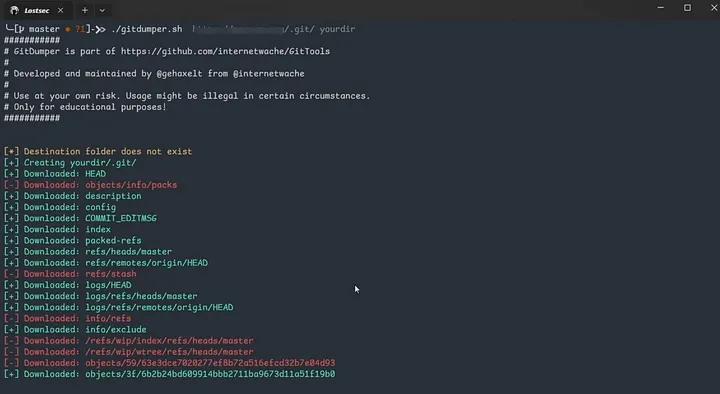The width and height of the screenshot is (720, 394).
Task: Click the ./gitdumper.sh command text
Action: click(147, 29)
